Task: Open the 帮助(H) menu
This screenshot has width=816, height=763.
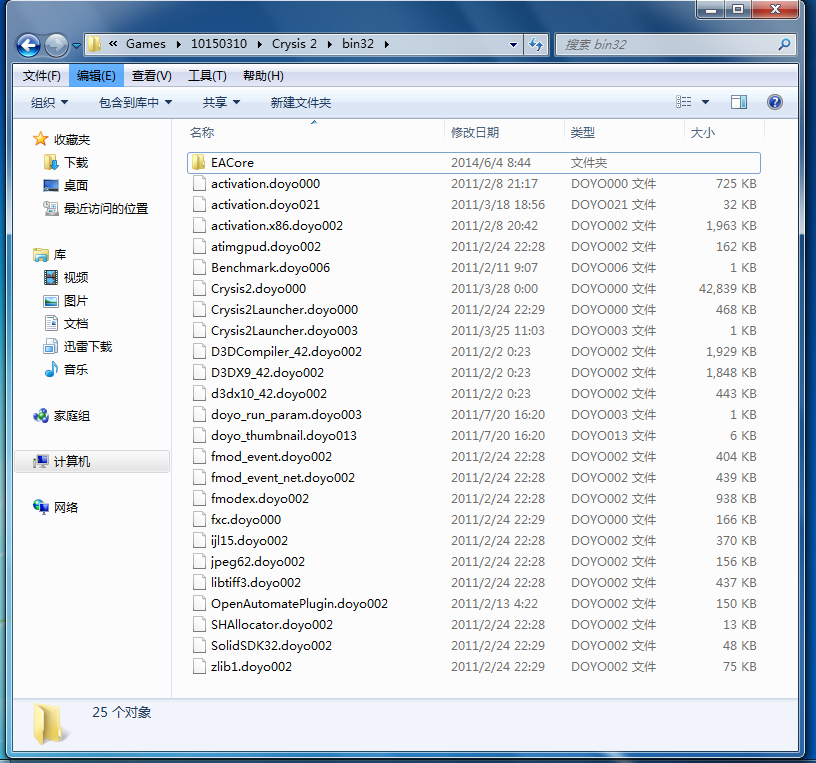Action: click(263, 76)
